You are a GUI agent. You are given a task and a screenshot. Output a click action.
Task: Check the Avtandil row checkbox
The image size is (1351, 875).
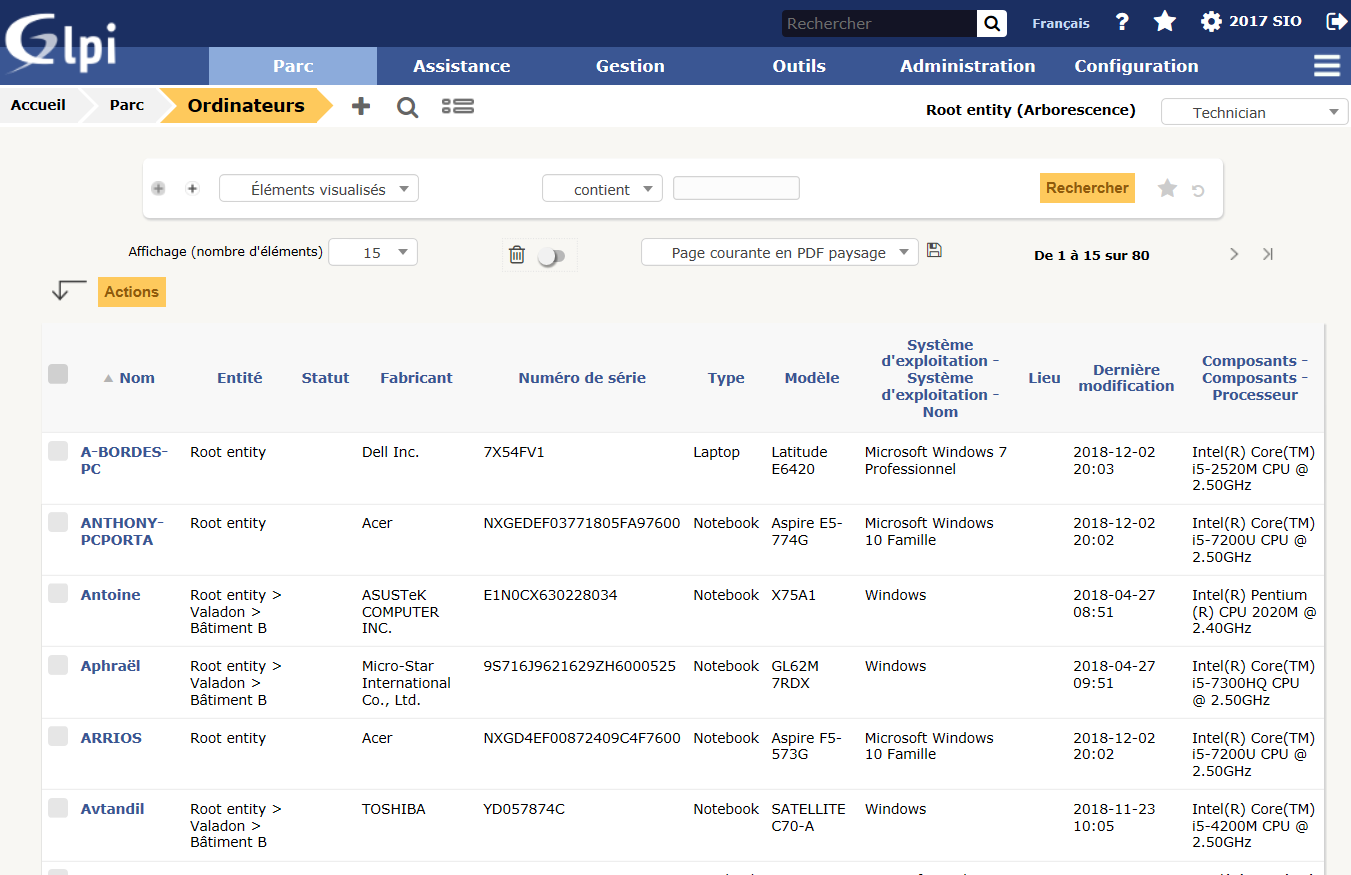click(x=58, y=808)
